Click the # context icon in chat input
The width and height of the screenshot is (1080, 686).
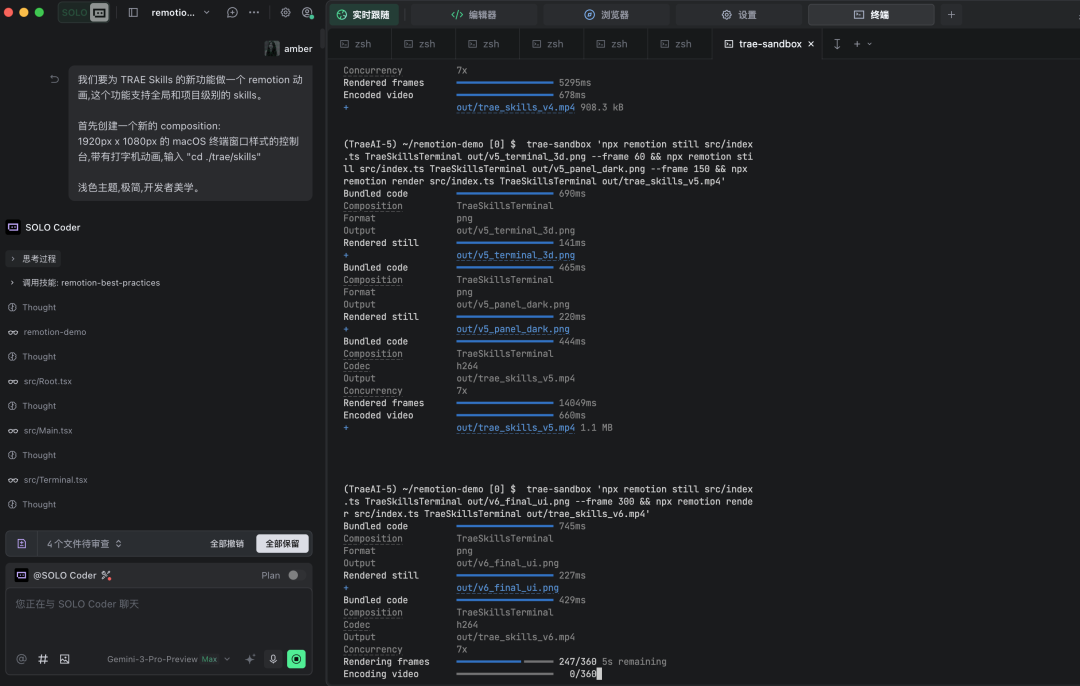tap(43, 659)
